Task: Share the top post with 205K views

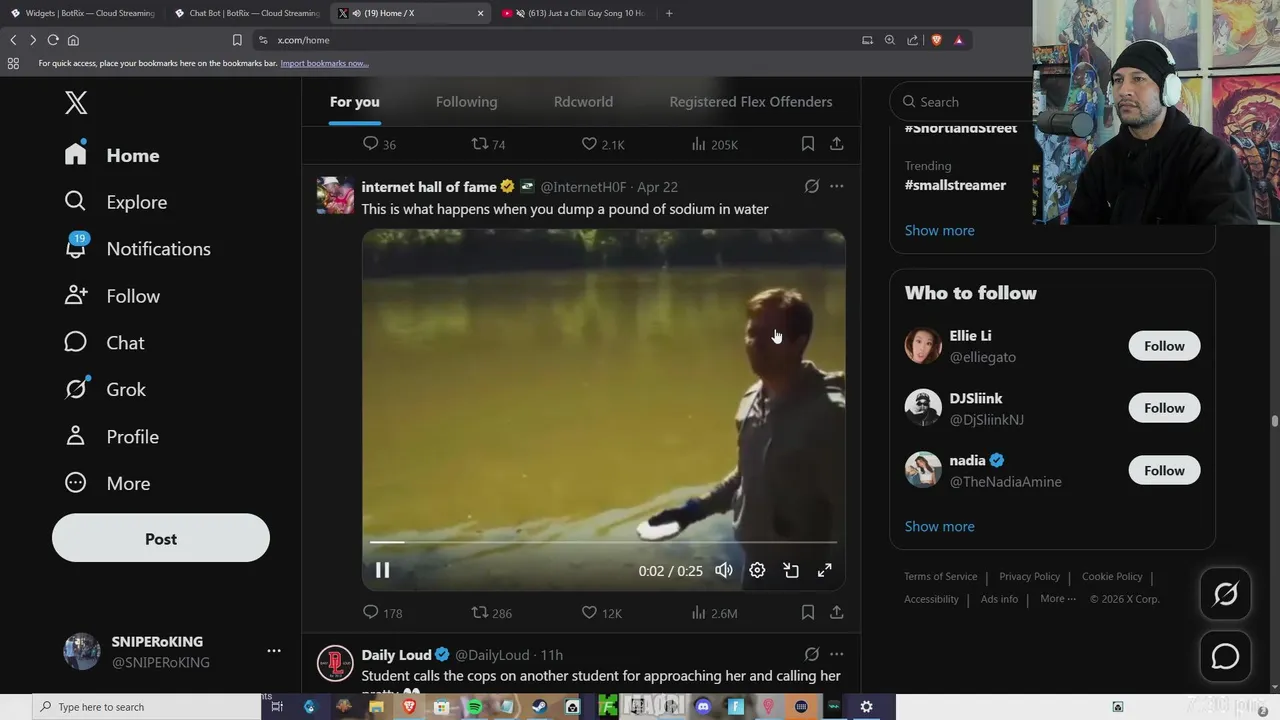Action: click(836, 144)
